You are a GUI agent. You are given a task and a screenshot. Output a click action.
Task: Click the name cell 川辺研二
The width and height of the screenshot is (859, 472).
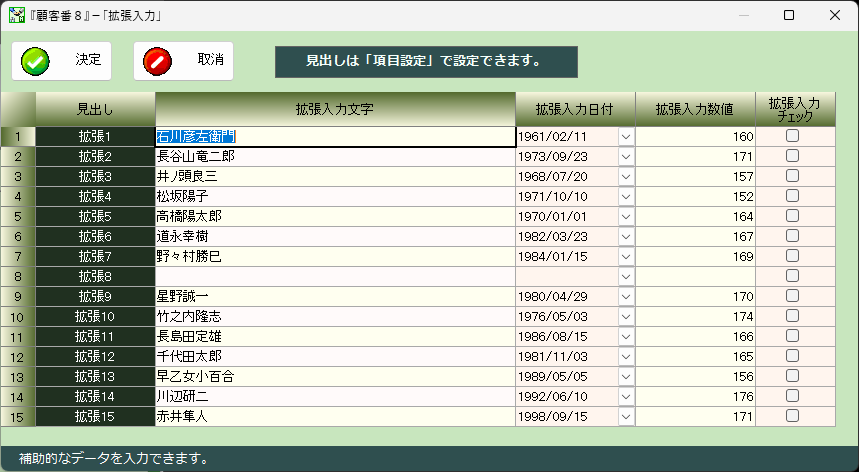tap(335, 396)
